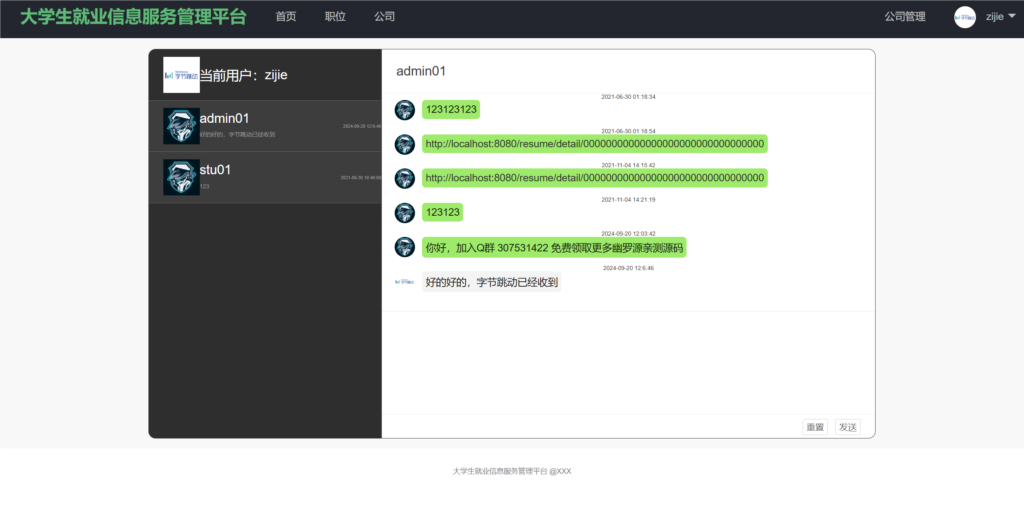Viewport: 1024px width, 531px height.
Task: Click the message input area
Action: click(628, 363)
